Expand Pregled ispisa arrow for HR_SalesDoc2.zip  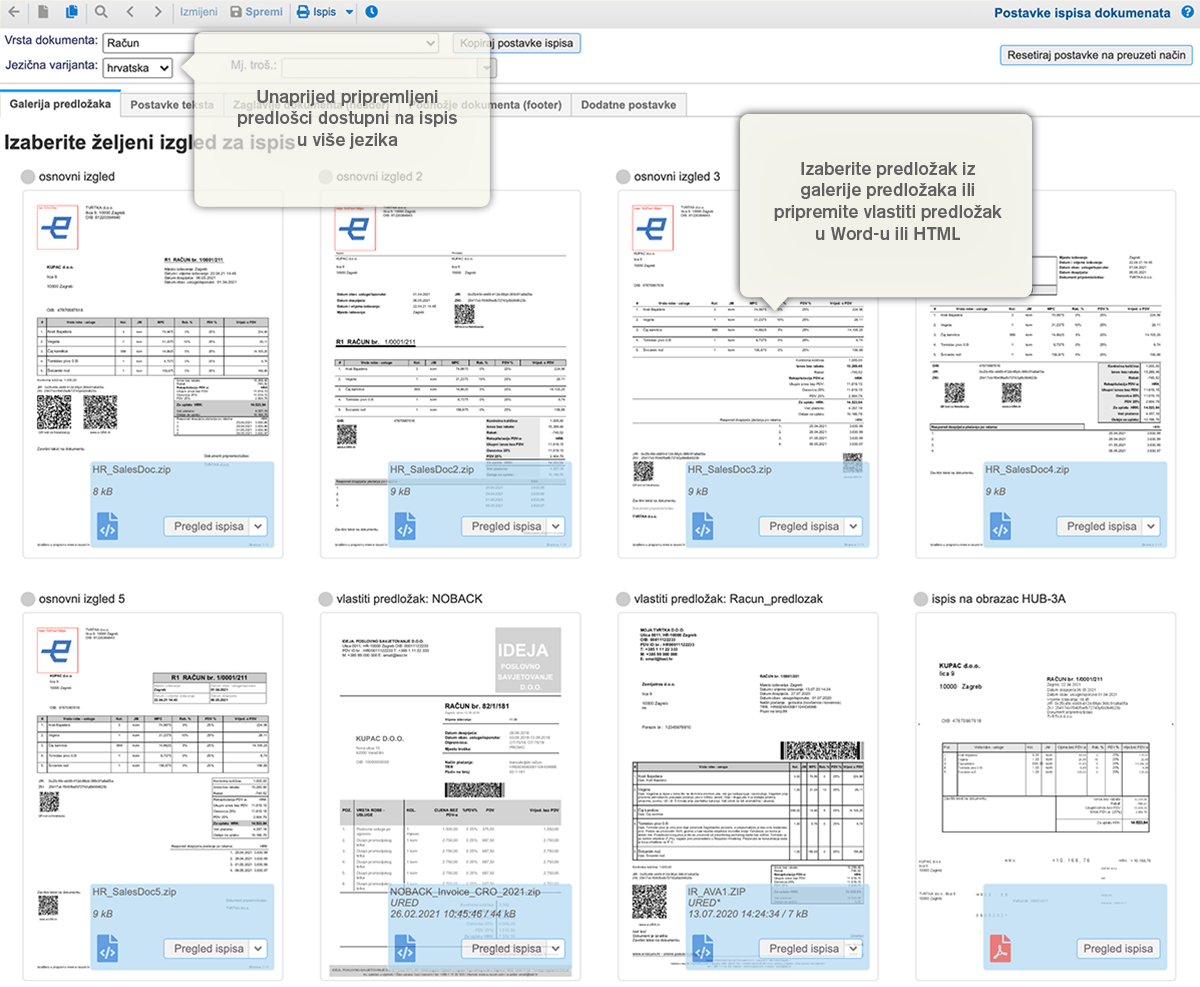tap(556, 526)
